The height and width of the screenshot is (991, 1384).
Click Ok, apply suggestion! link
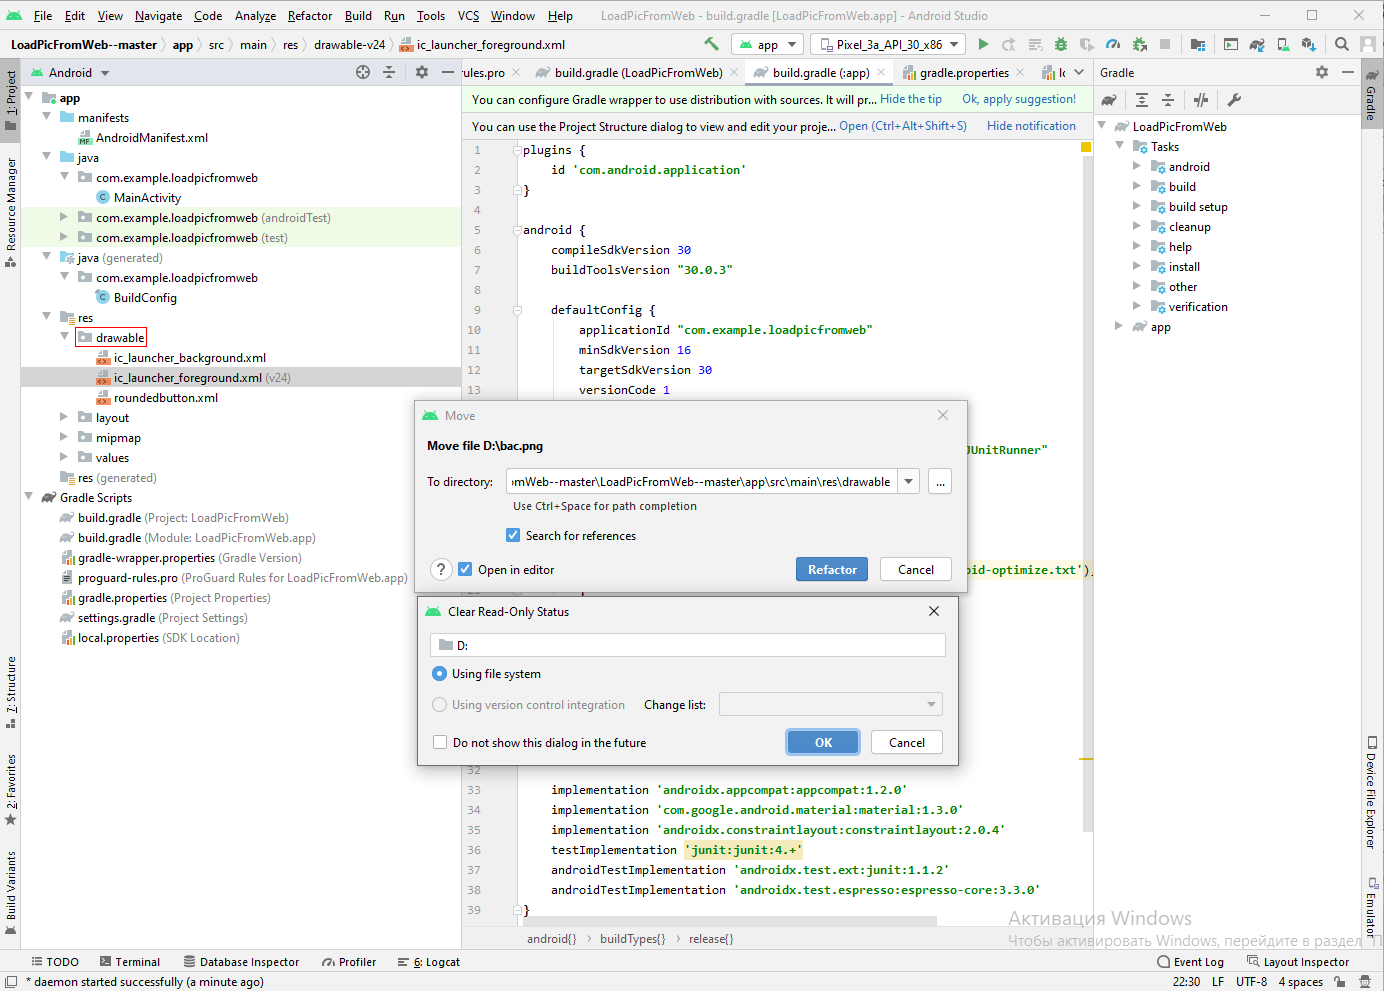1019,99
